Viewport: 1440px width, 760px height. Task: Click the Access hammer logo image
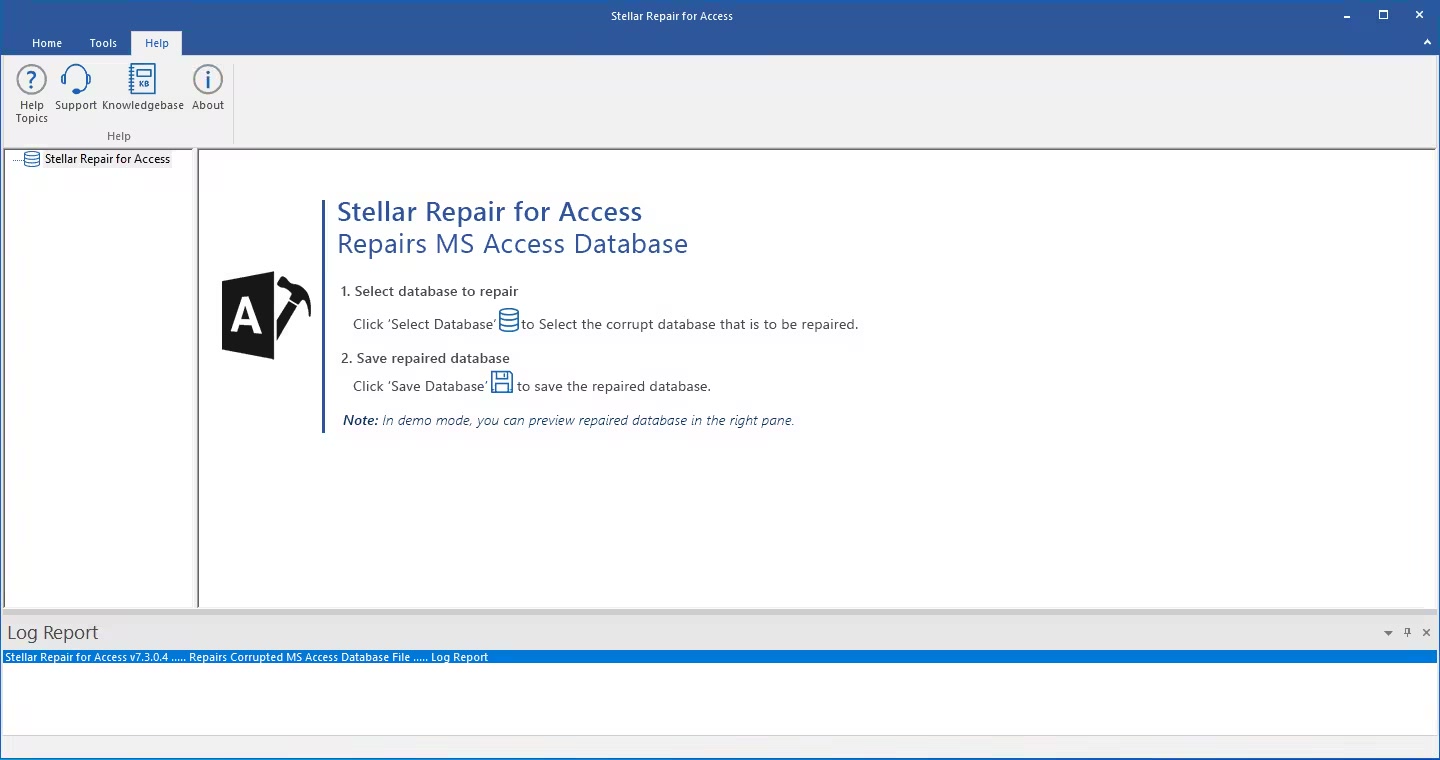coord(266,315)
